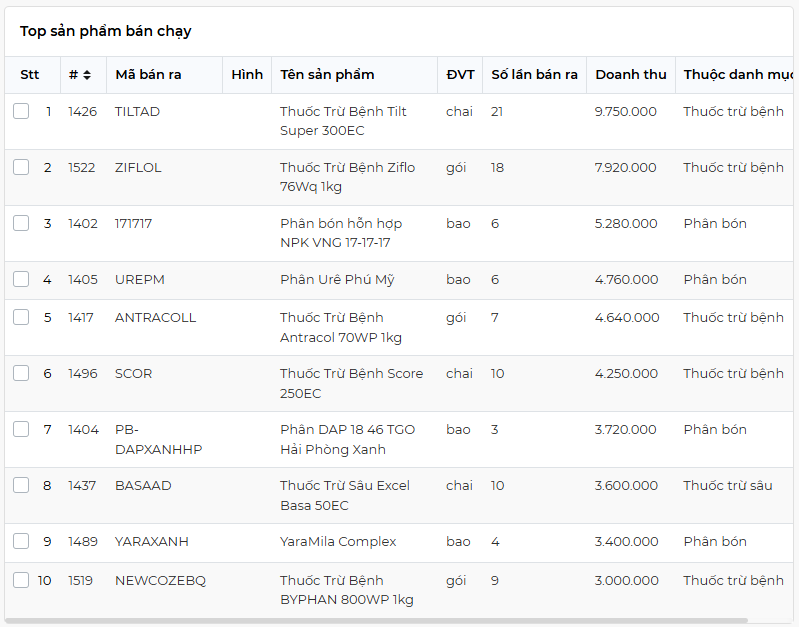The width and height of the screenshot is (799, 627).
Task: Select the ZIFLOL row checkbox
Action: point(21,167)
